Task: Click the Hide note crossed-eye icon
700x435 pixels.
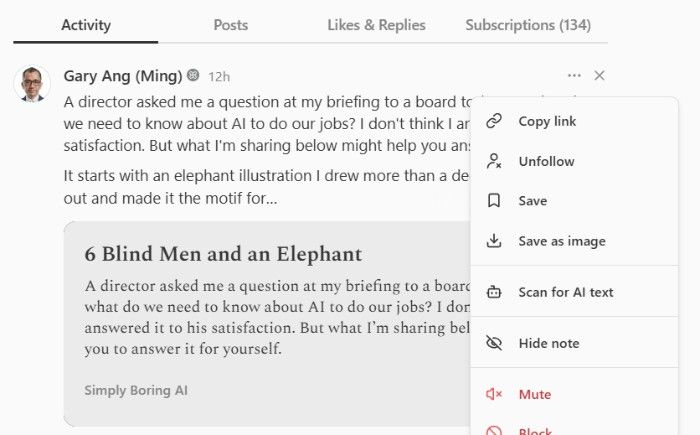Action: pos(494,343)
